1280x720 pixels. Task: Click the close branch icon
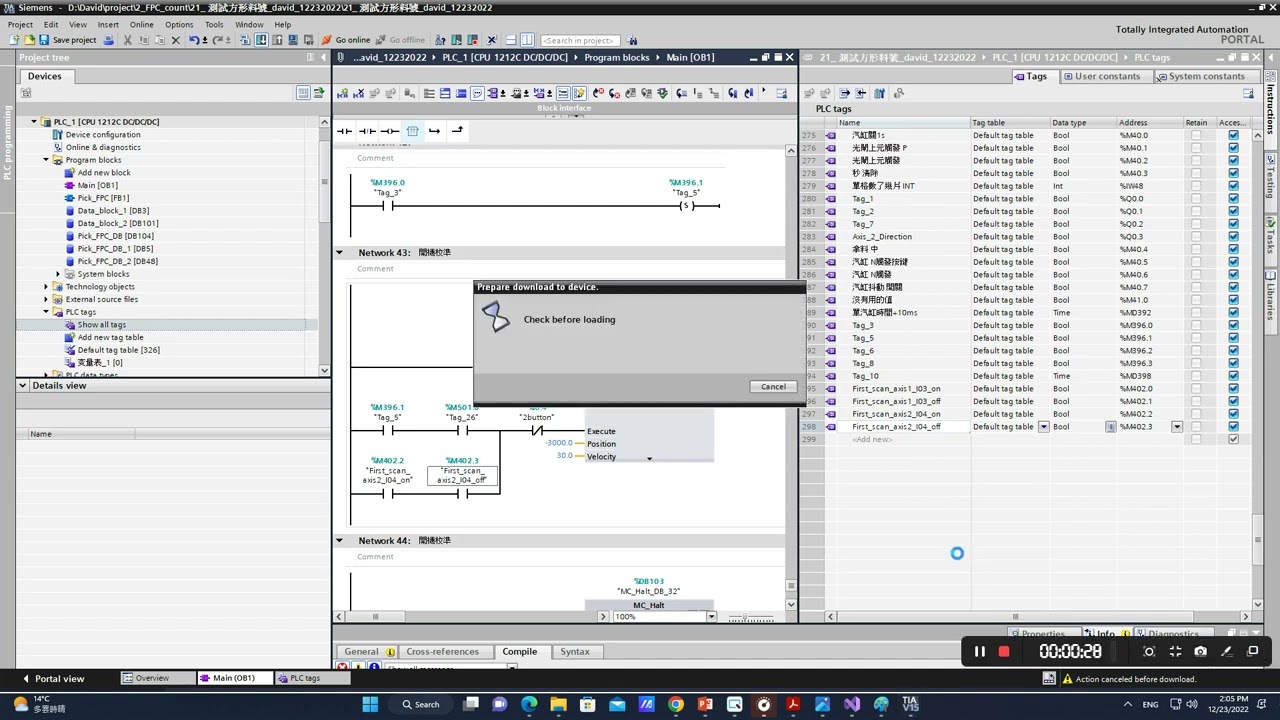tap(457, 131)
